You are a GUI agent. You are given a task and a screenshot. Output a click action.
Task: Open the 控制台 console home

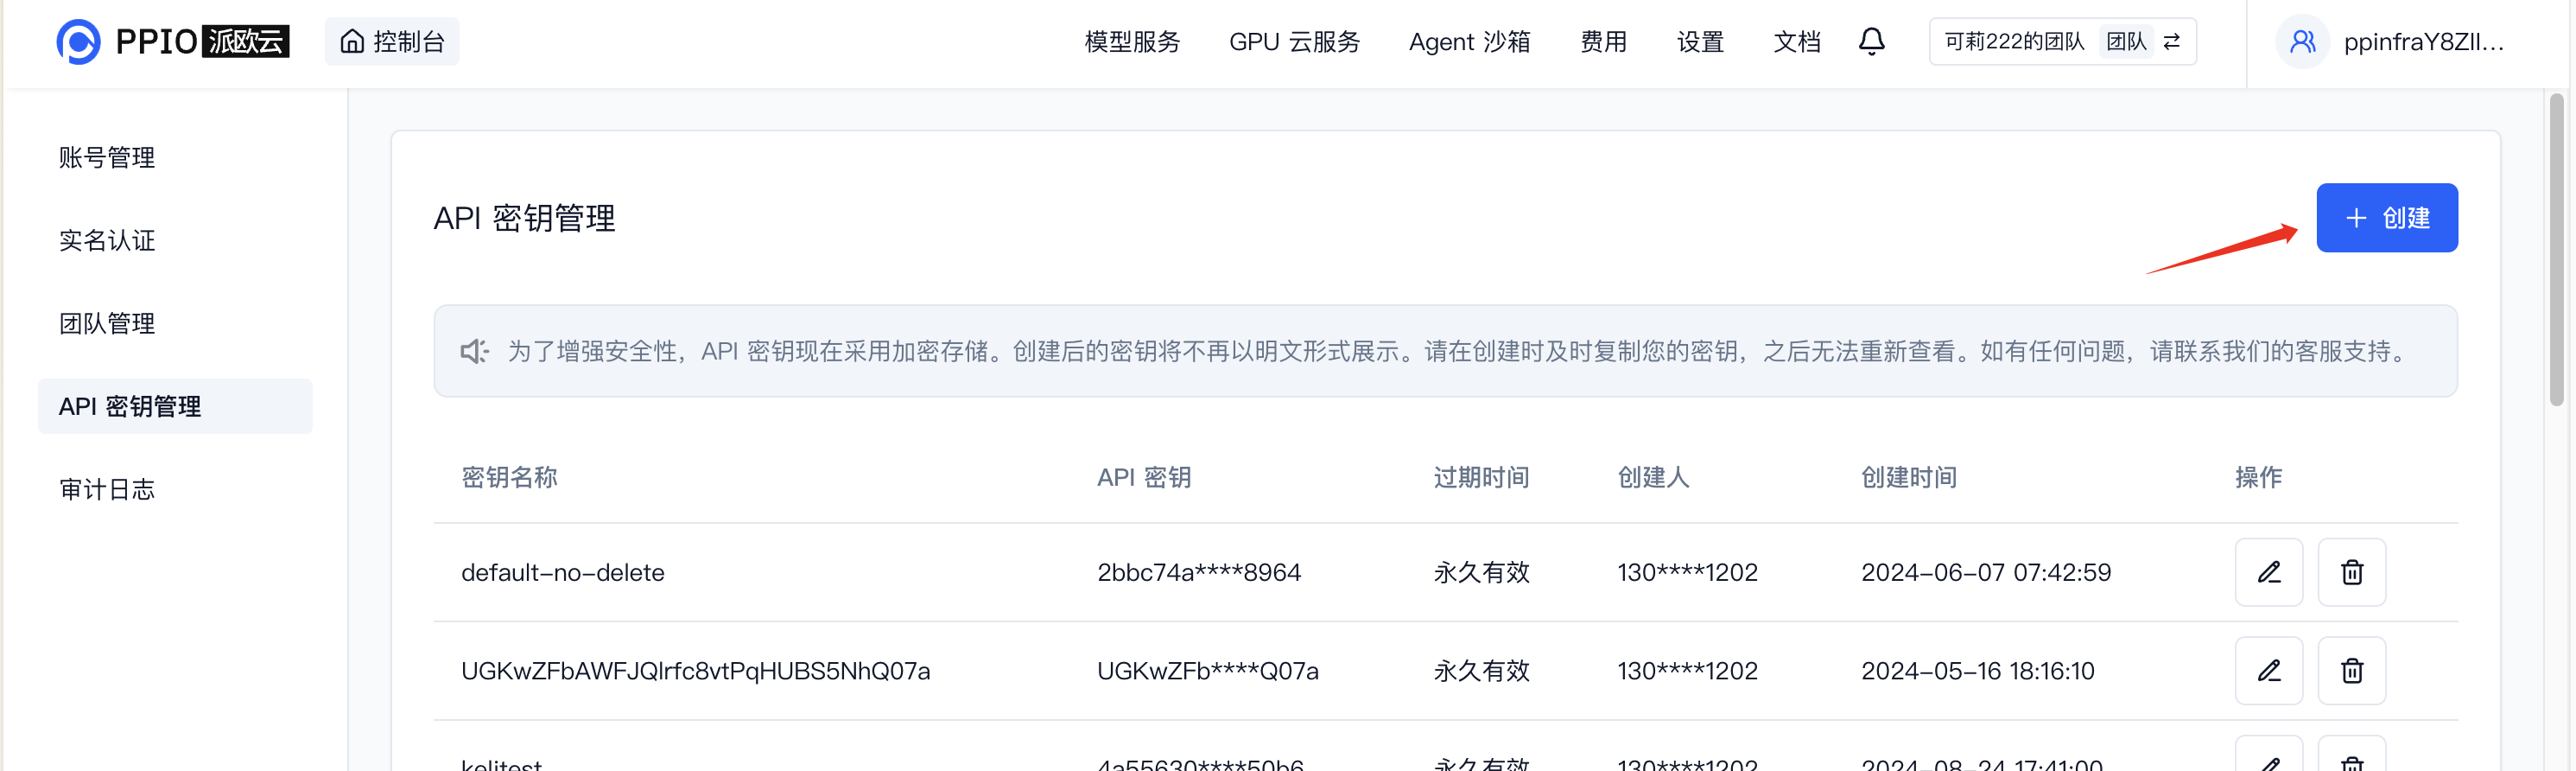392,42
